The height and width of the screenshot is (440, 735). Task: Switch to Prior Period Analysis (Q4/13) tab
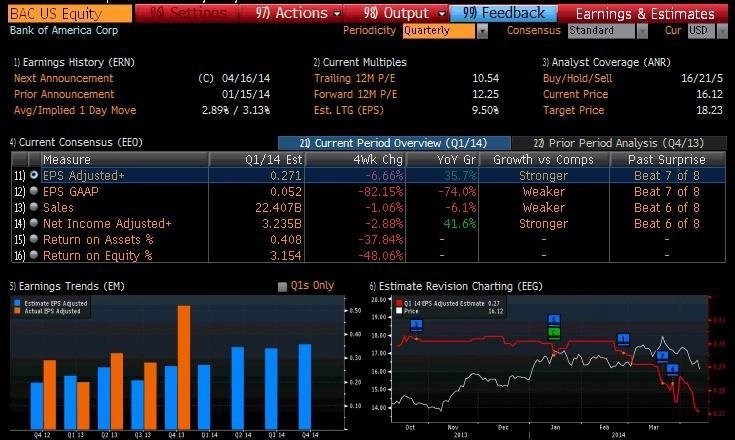pos(619,143)
